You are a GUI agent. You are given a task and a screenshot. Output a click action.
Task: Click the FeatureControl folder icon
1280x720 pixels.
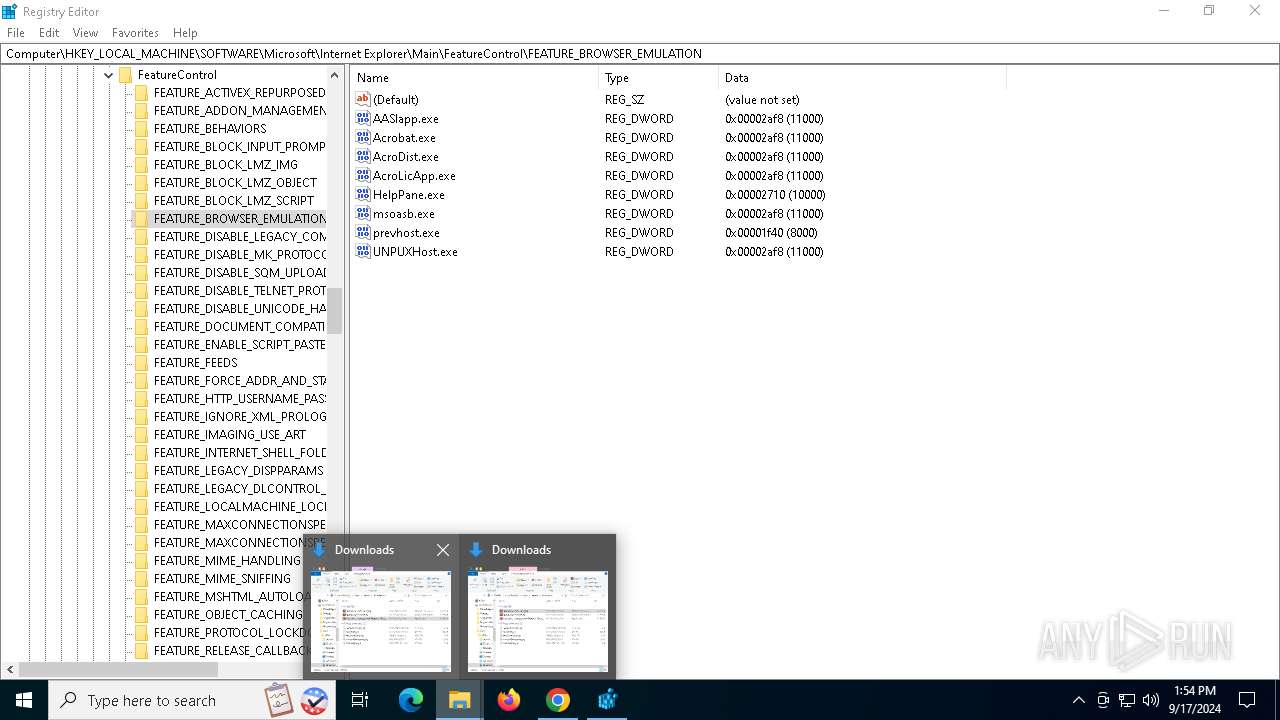coord(125,75)
